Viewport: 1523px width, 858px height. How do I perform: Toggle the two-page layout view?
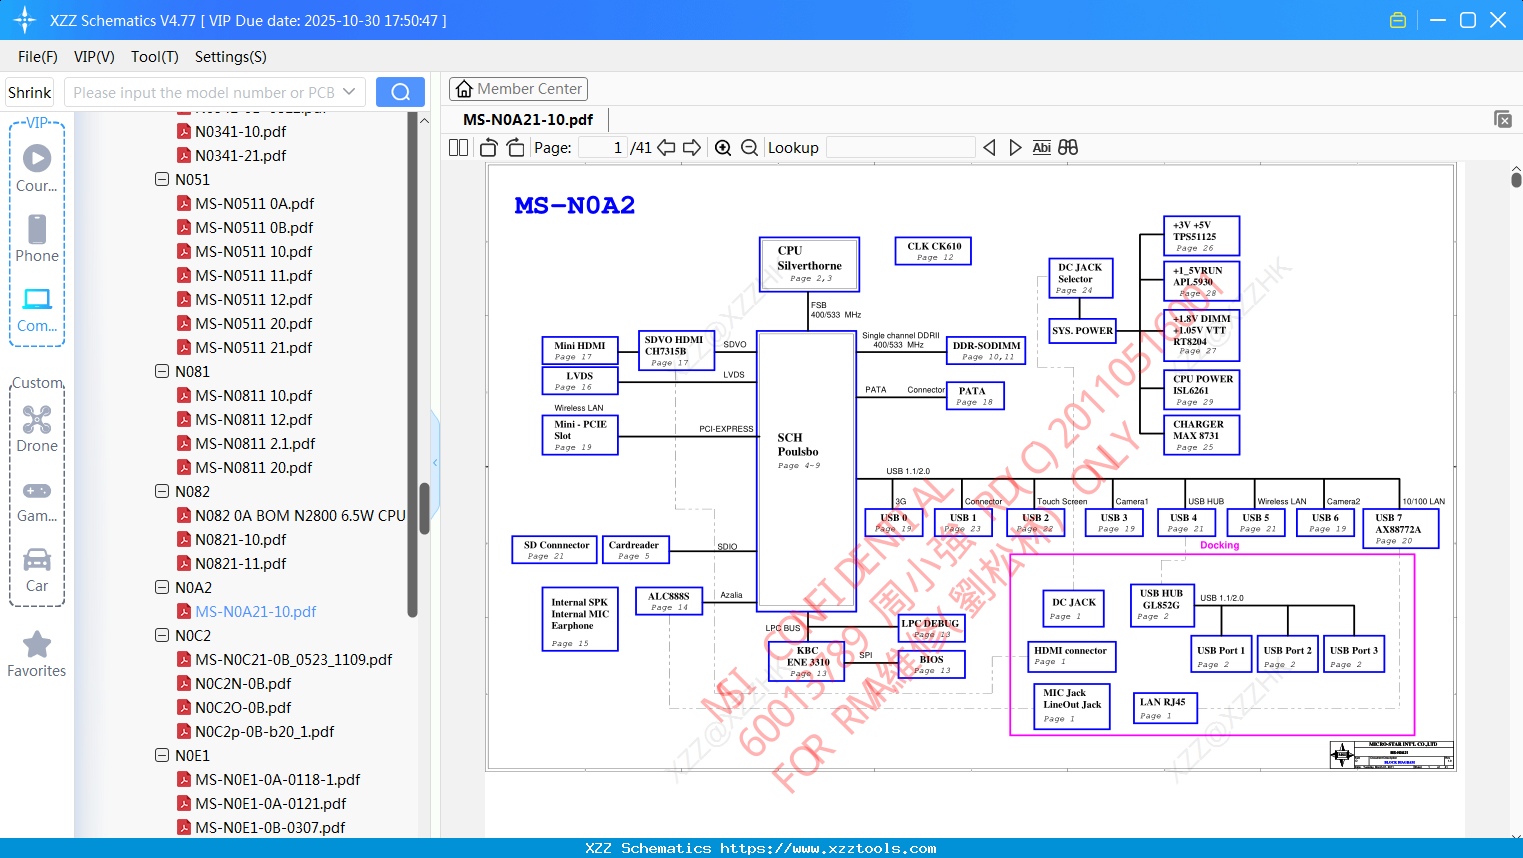click(458, 148)
